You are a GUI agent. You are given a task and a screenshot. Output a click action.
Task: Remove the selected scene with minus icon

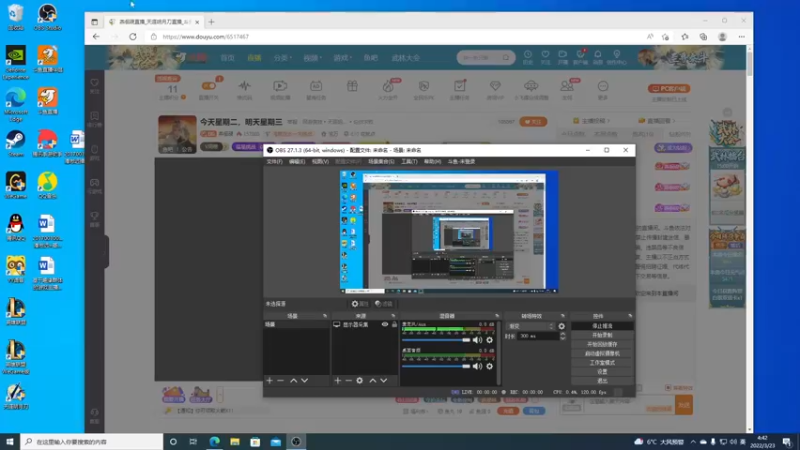pos(281,381)
